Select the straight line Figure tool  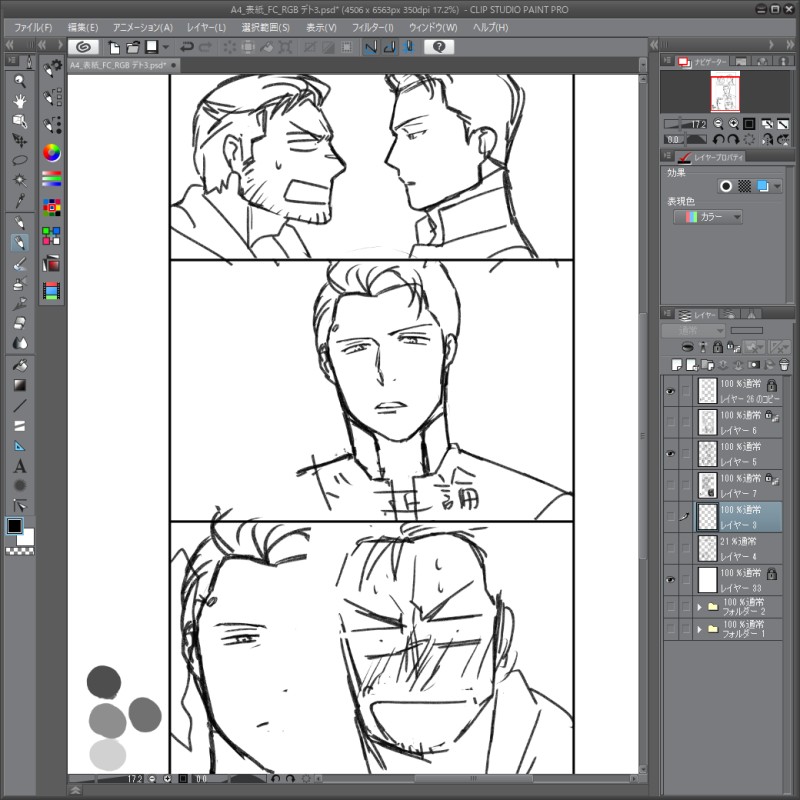19,406
